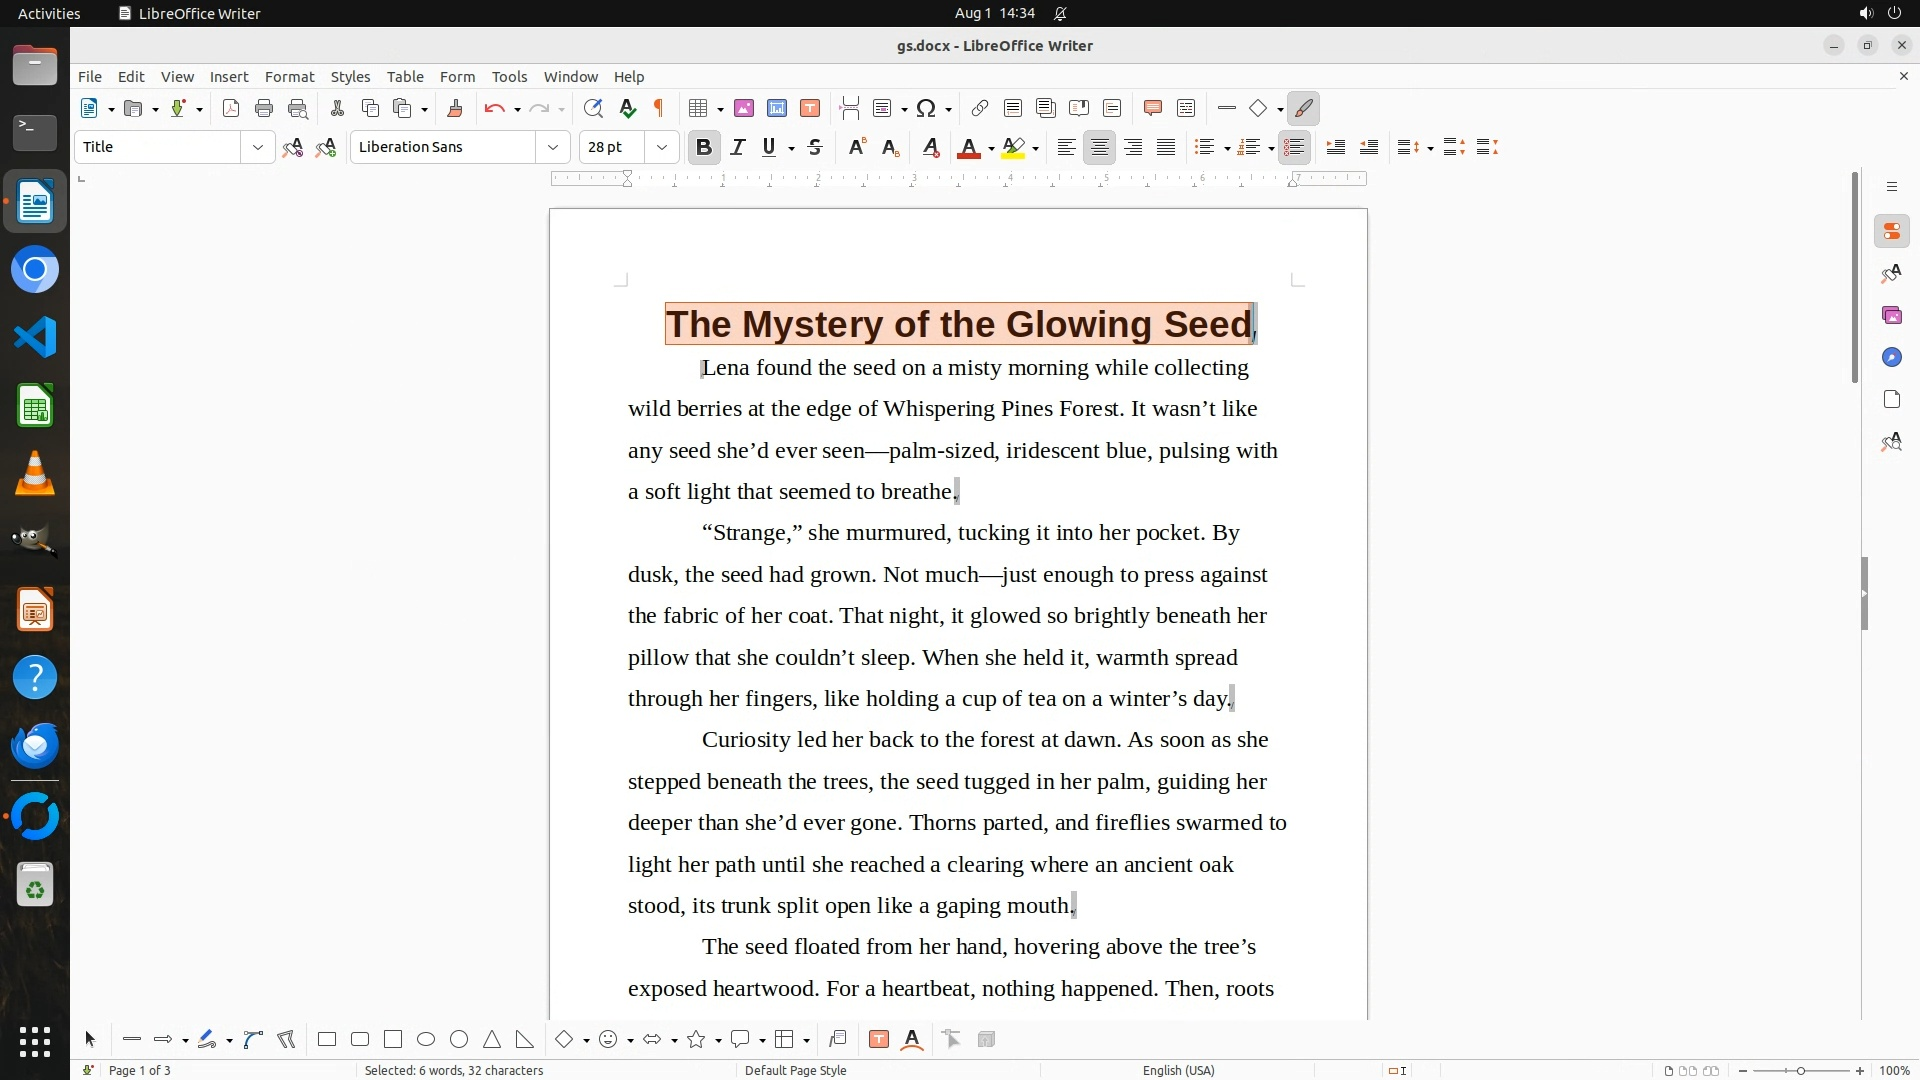
Task: Open Thunderbird from the Ubuntu dock
Action: (35, 747)
